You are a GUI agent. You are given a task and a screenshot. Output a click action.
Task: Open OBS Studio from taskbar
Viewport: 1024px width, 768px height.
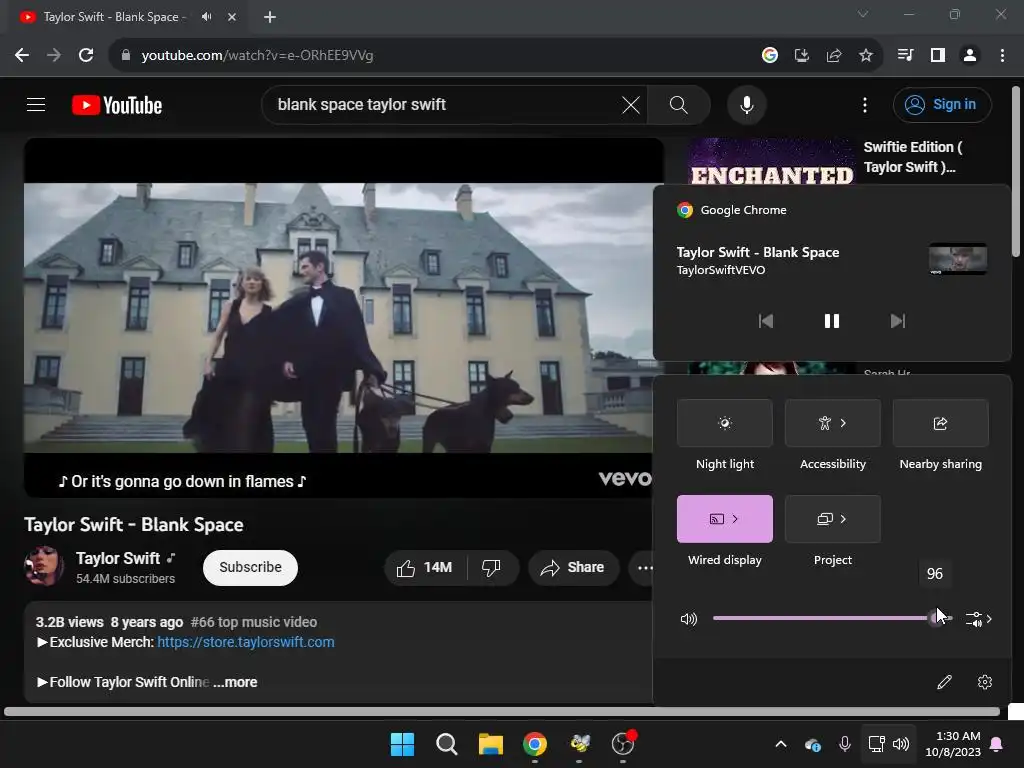click(623, 744)
